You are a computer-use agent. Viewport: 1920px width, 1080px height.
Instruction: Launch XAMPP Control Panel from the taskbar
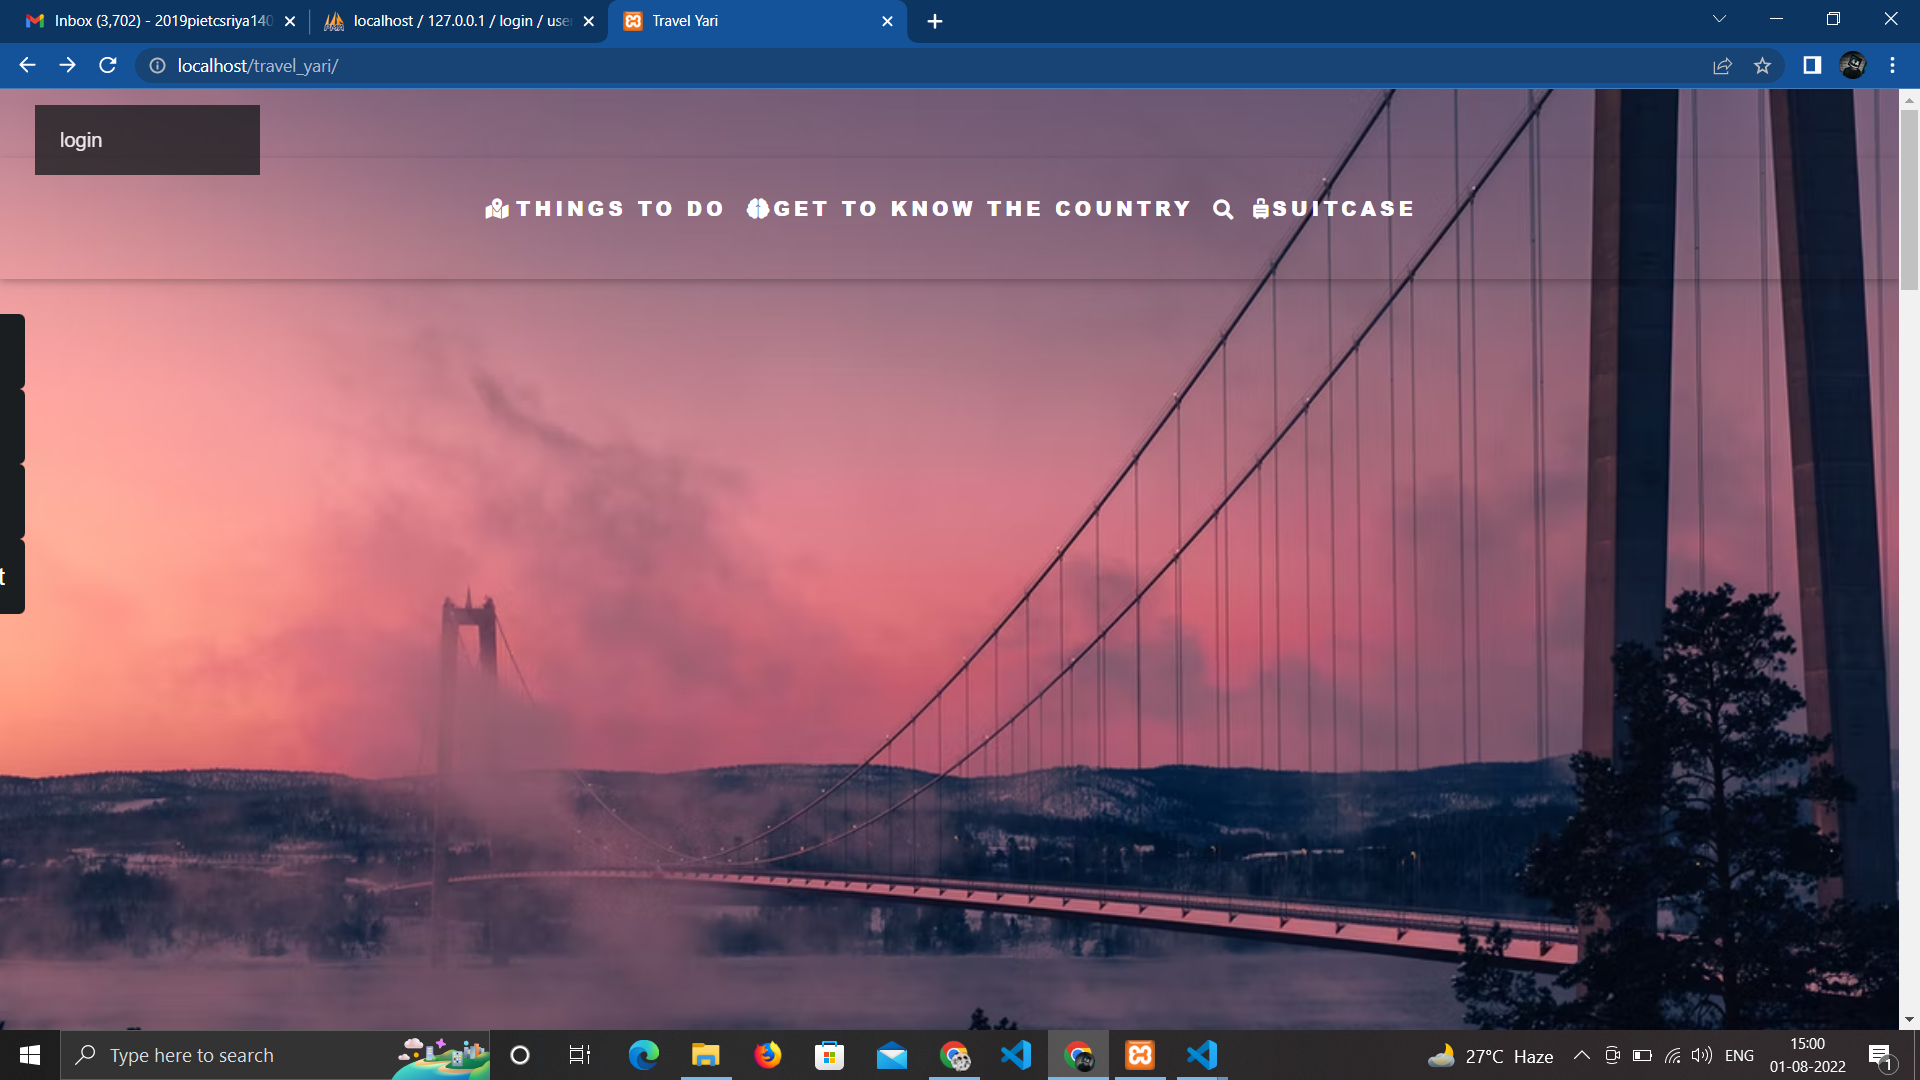(1140, 1055)
